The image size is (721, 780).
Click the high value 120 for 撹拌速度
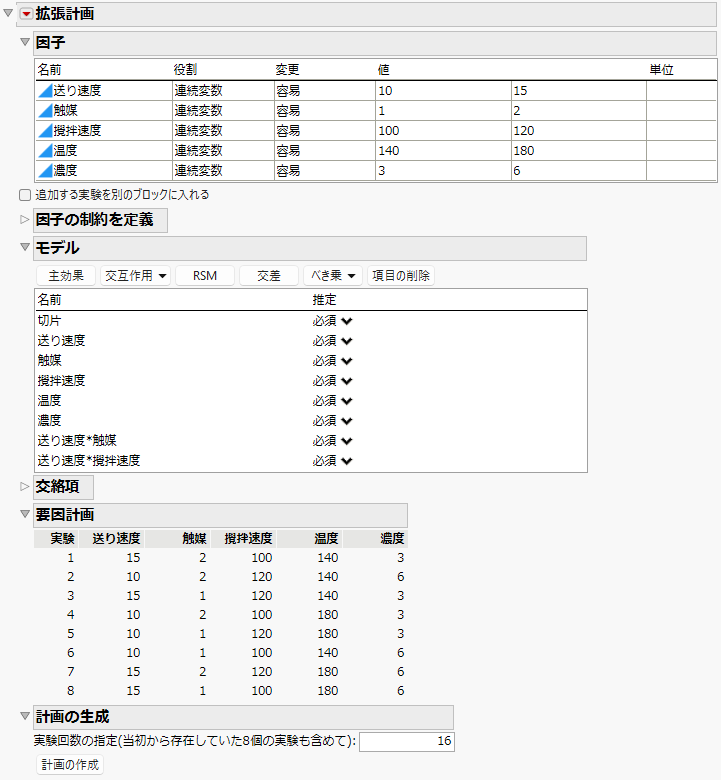pyautogui.click(x=579, y=130)
